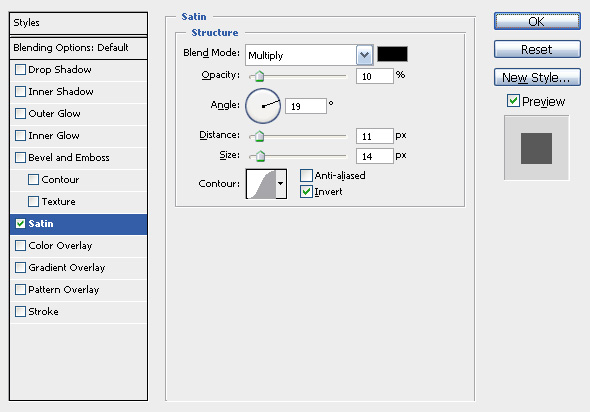Image resolution: width=590 pixels, height=412 pixels.
Task: Enable the Anti-aliased checkbox
Action: click(306, 175)
